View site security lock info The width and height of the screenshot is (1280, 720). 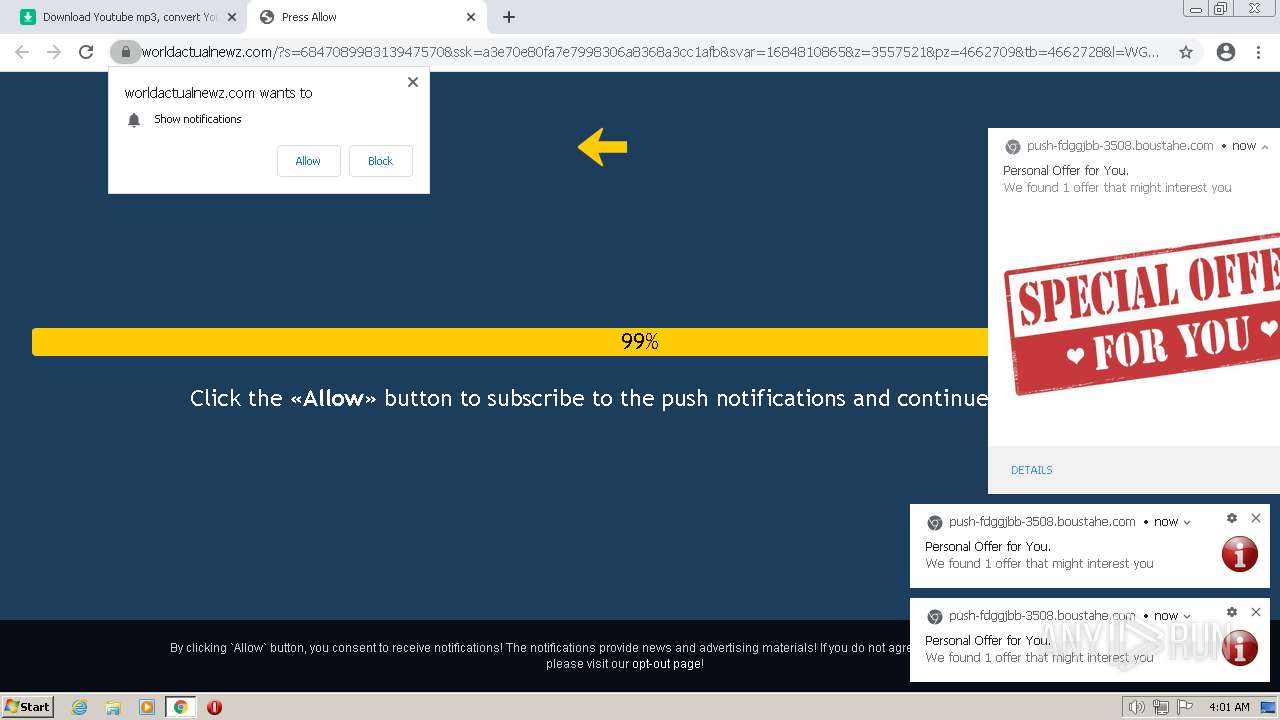tap(125, 52)
